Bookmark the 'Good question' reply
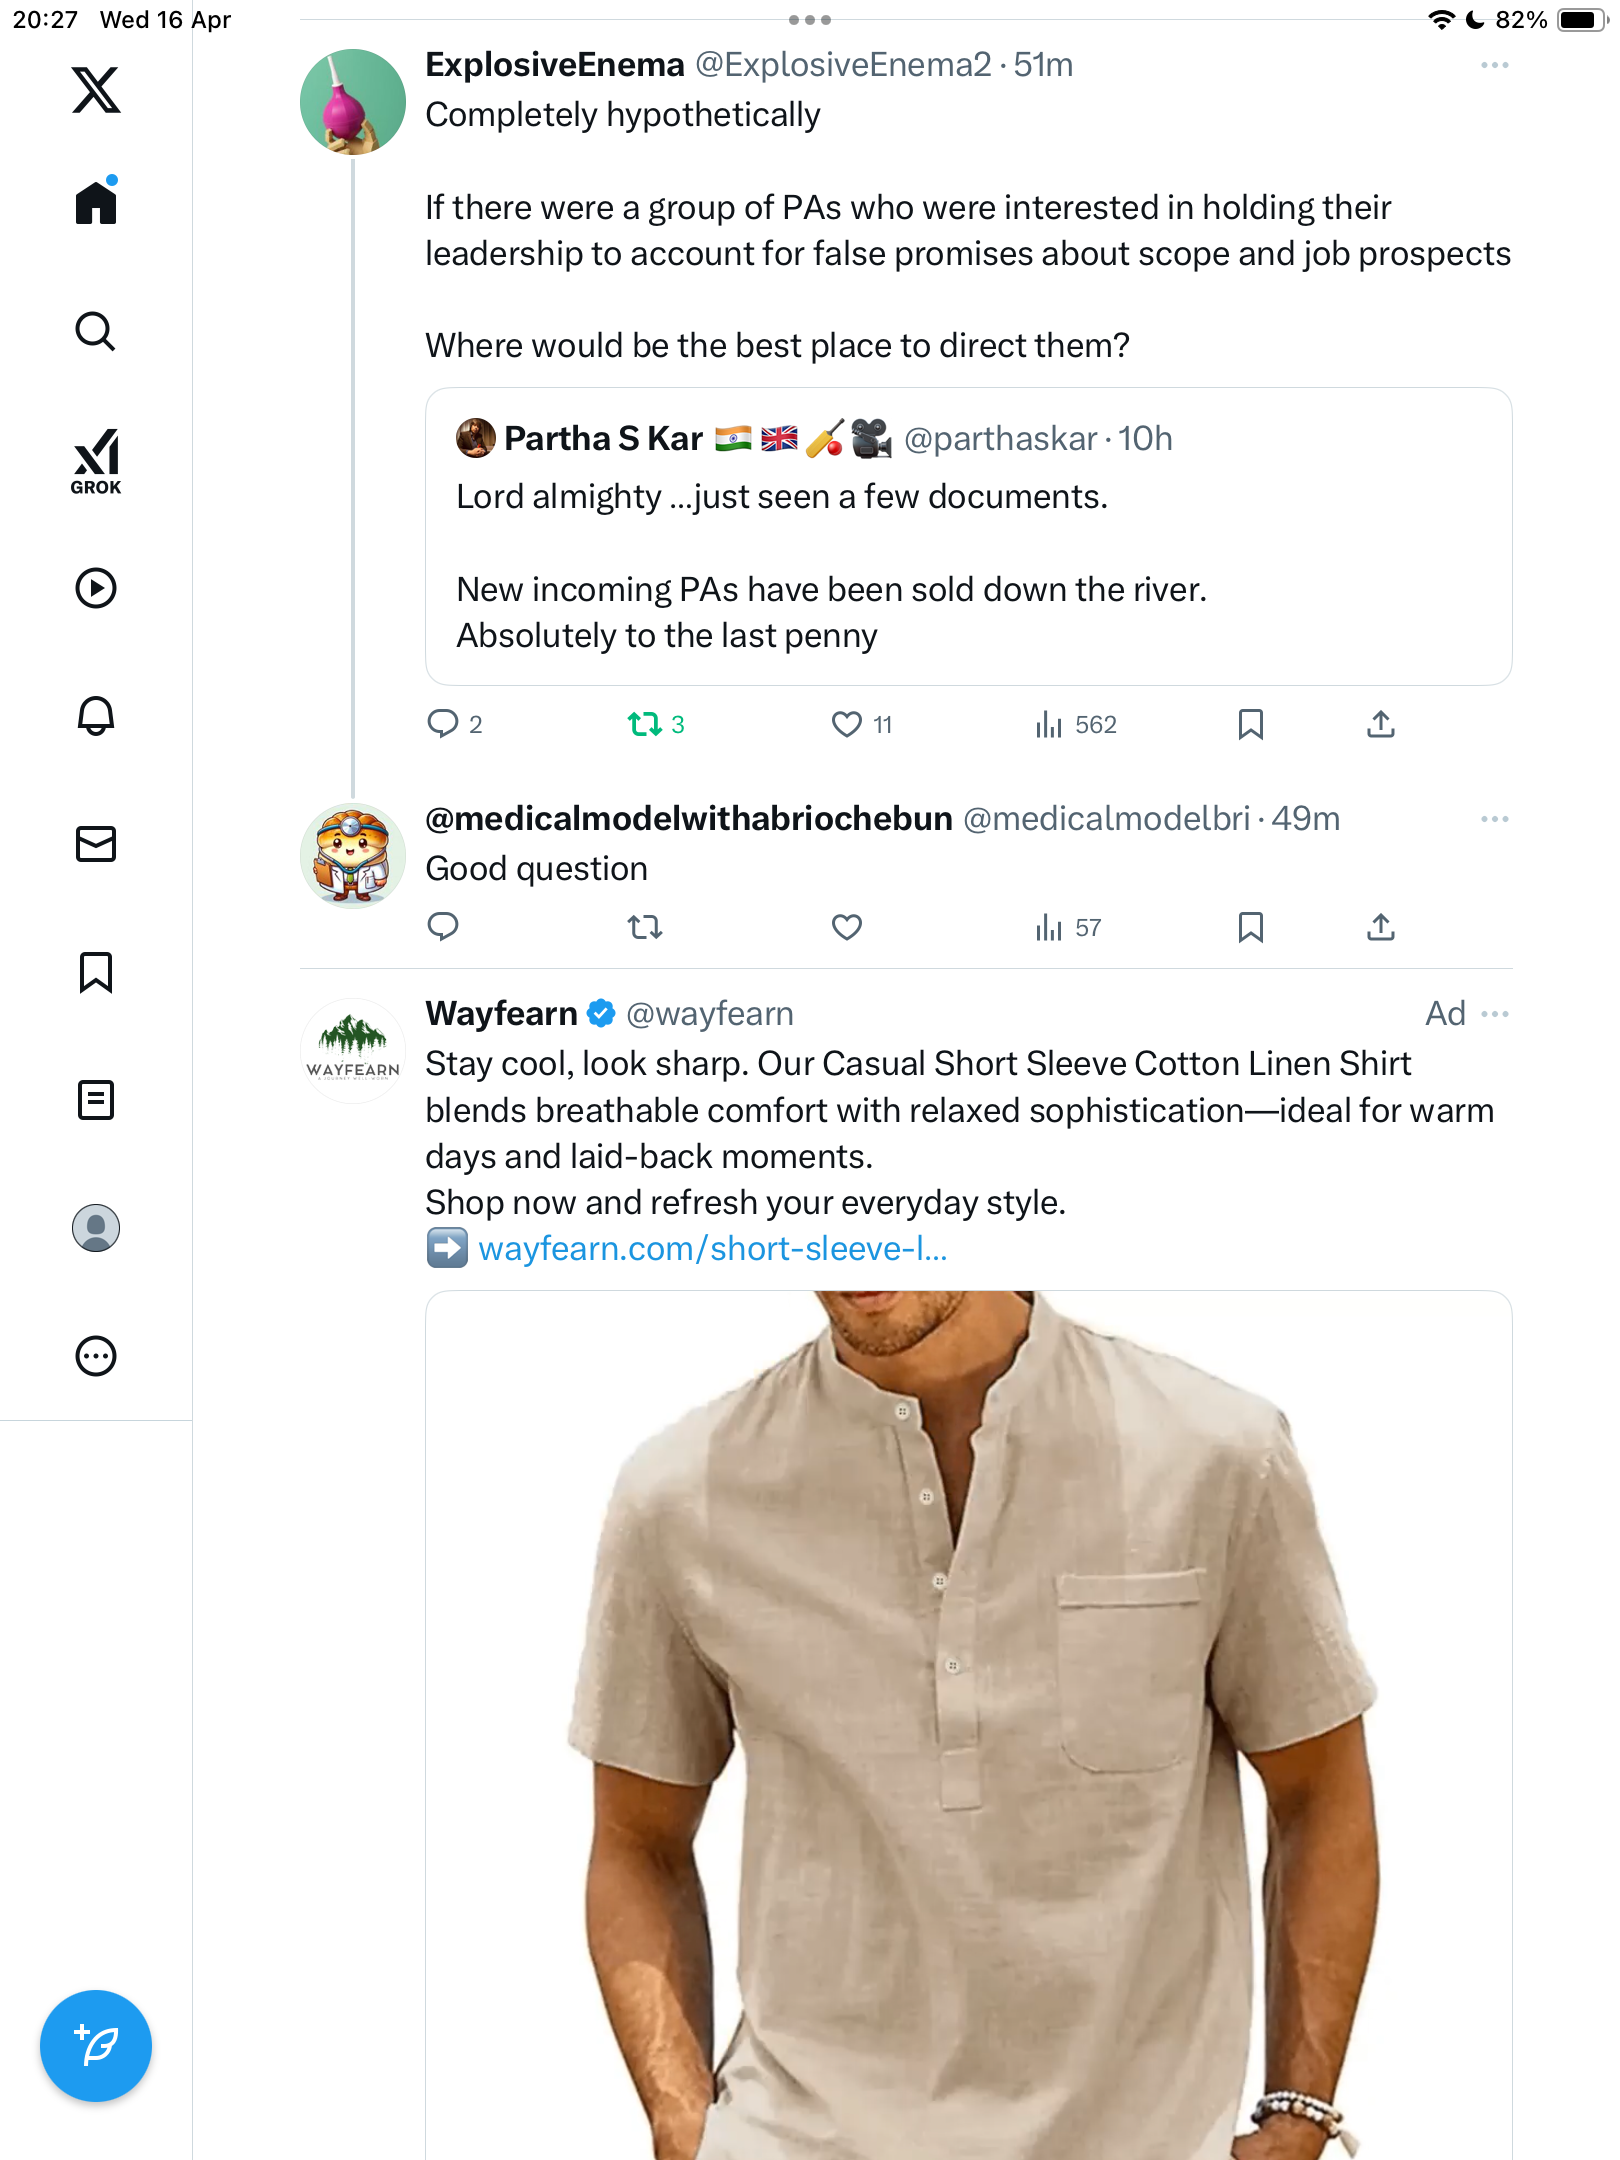This screenshot has height=2160, width=1620. (1250, 927)
